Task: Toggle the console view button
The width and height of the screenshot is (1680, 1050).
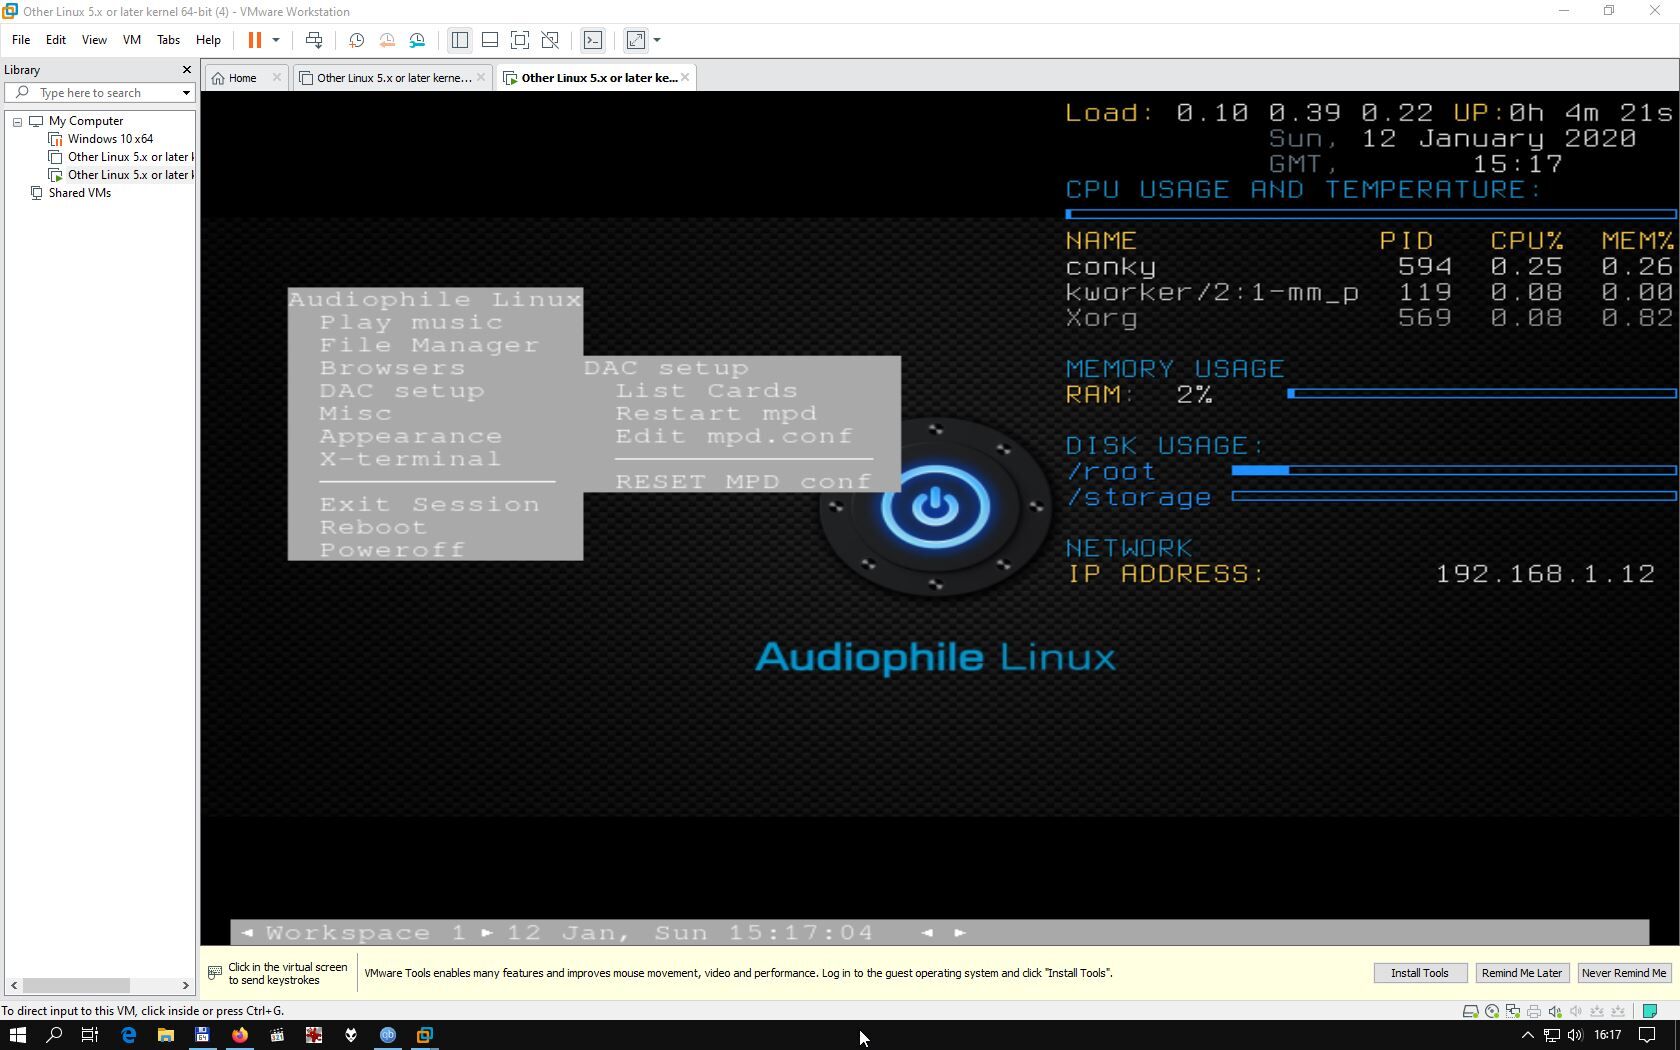Action: click(x=593, y=40)
